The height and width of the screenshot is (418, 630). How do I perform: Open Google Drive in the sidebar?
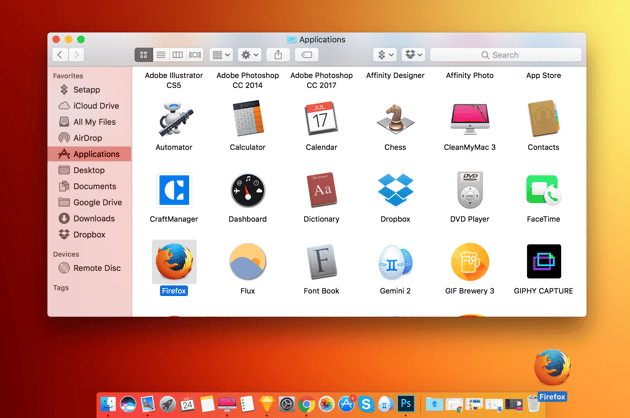coord(90,202)
